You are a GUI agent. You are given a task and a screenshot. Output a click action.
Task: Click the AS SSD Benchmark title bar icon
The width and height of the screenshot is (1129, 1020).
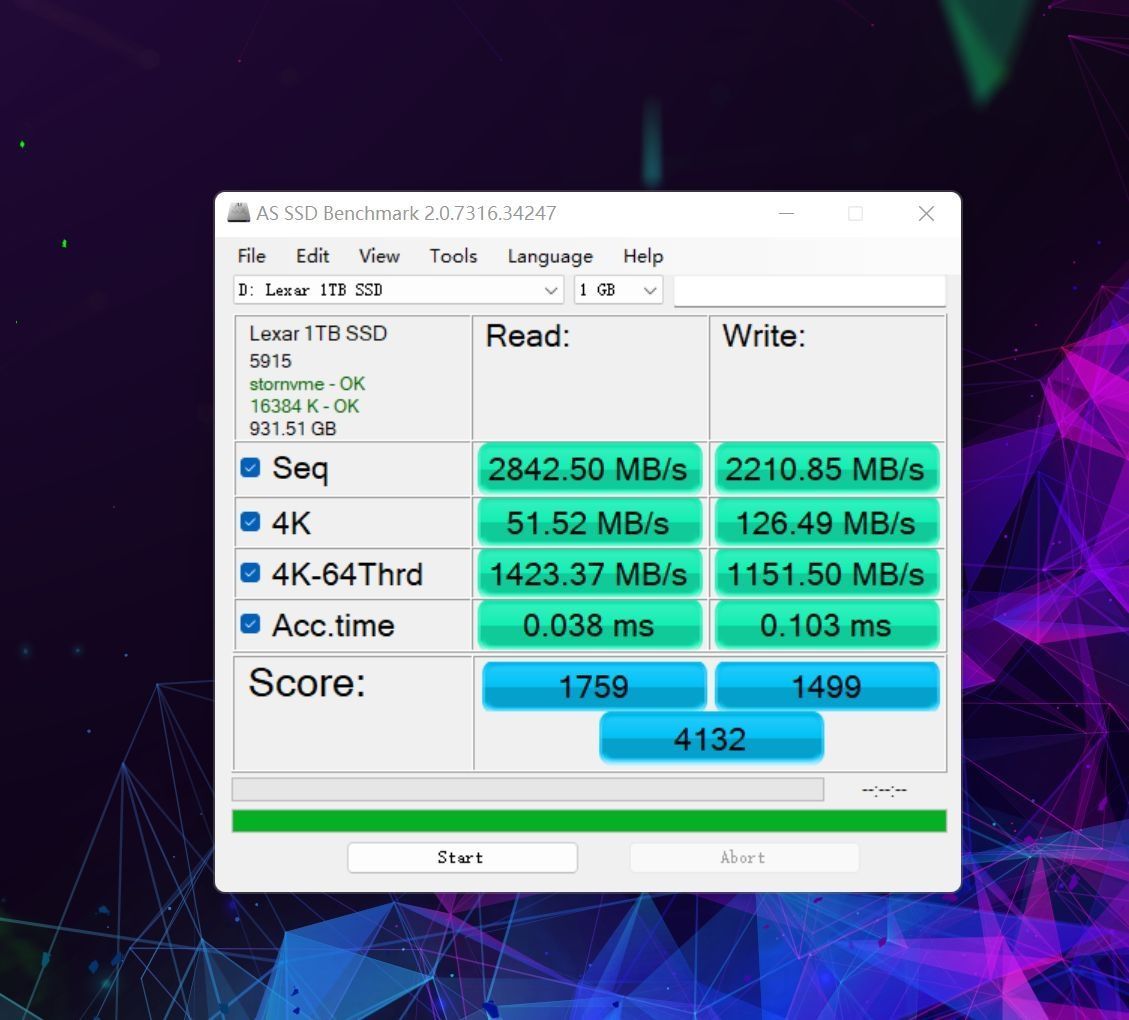pos(238,213)
